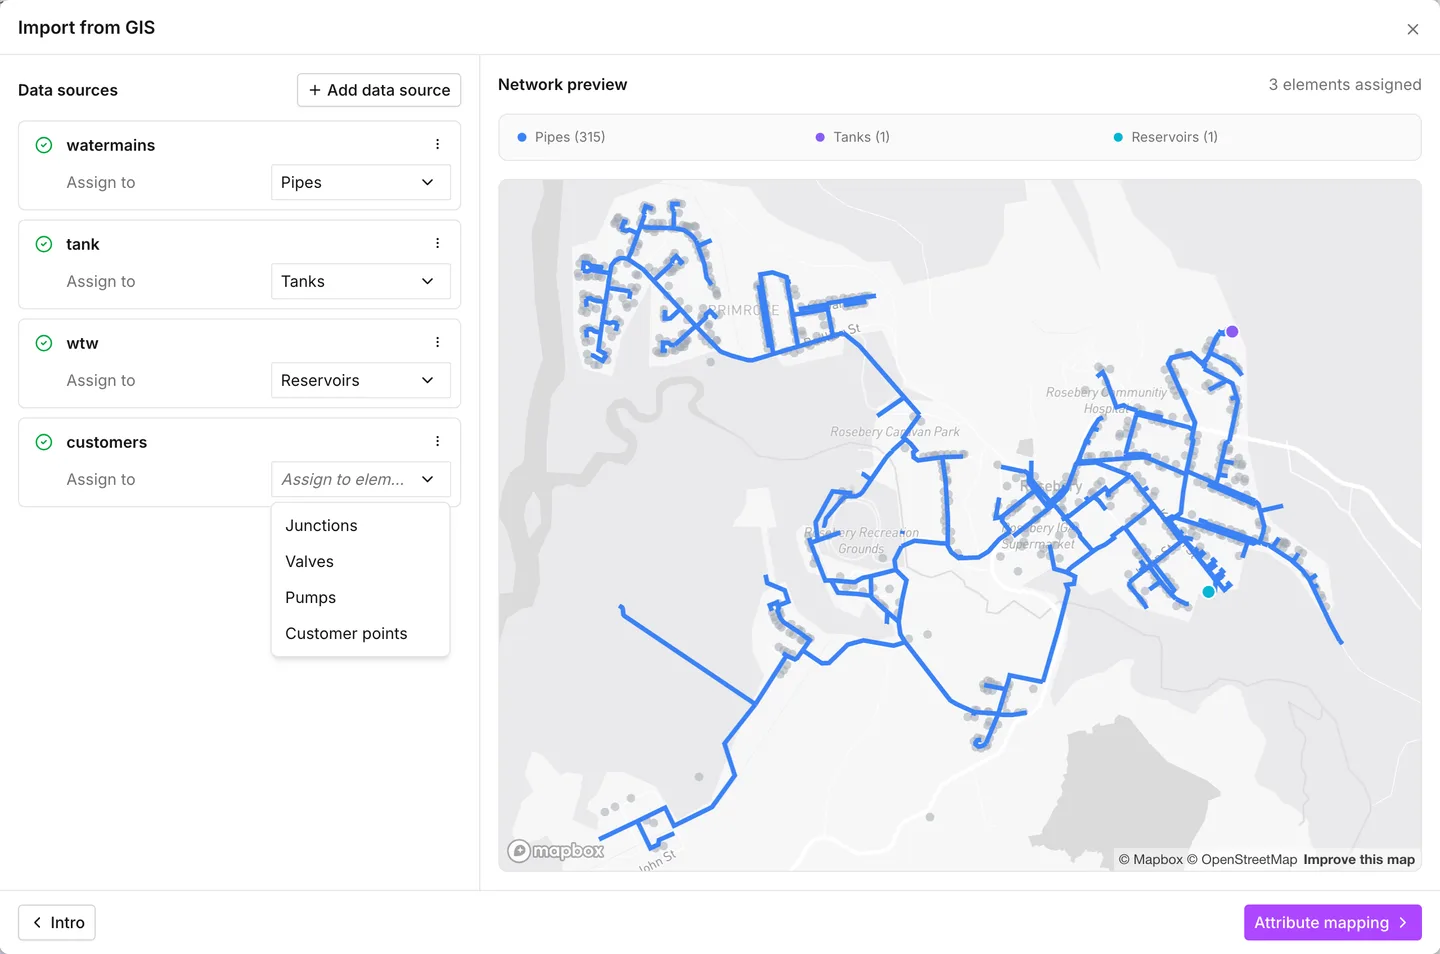Open the customers more options menu
1440x954 pixels.
[437, 442]
